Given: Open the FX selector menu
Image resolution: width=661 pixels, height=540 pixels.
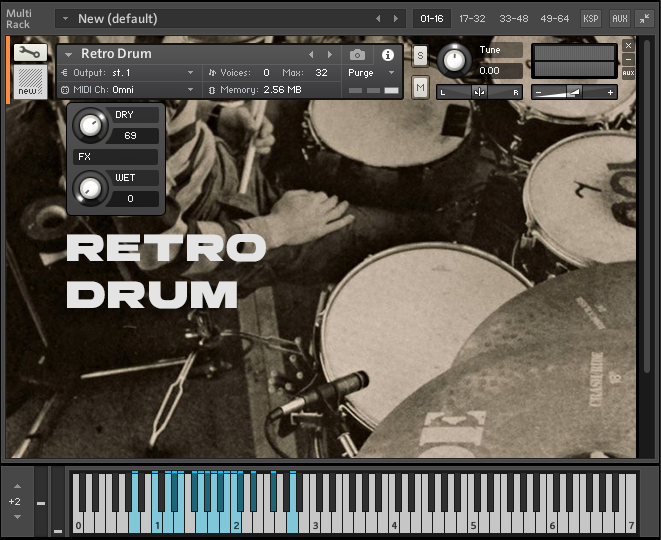Looking at the screenshot, I should click(x=115, y=156).
